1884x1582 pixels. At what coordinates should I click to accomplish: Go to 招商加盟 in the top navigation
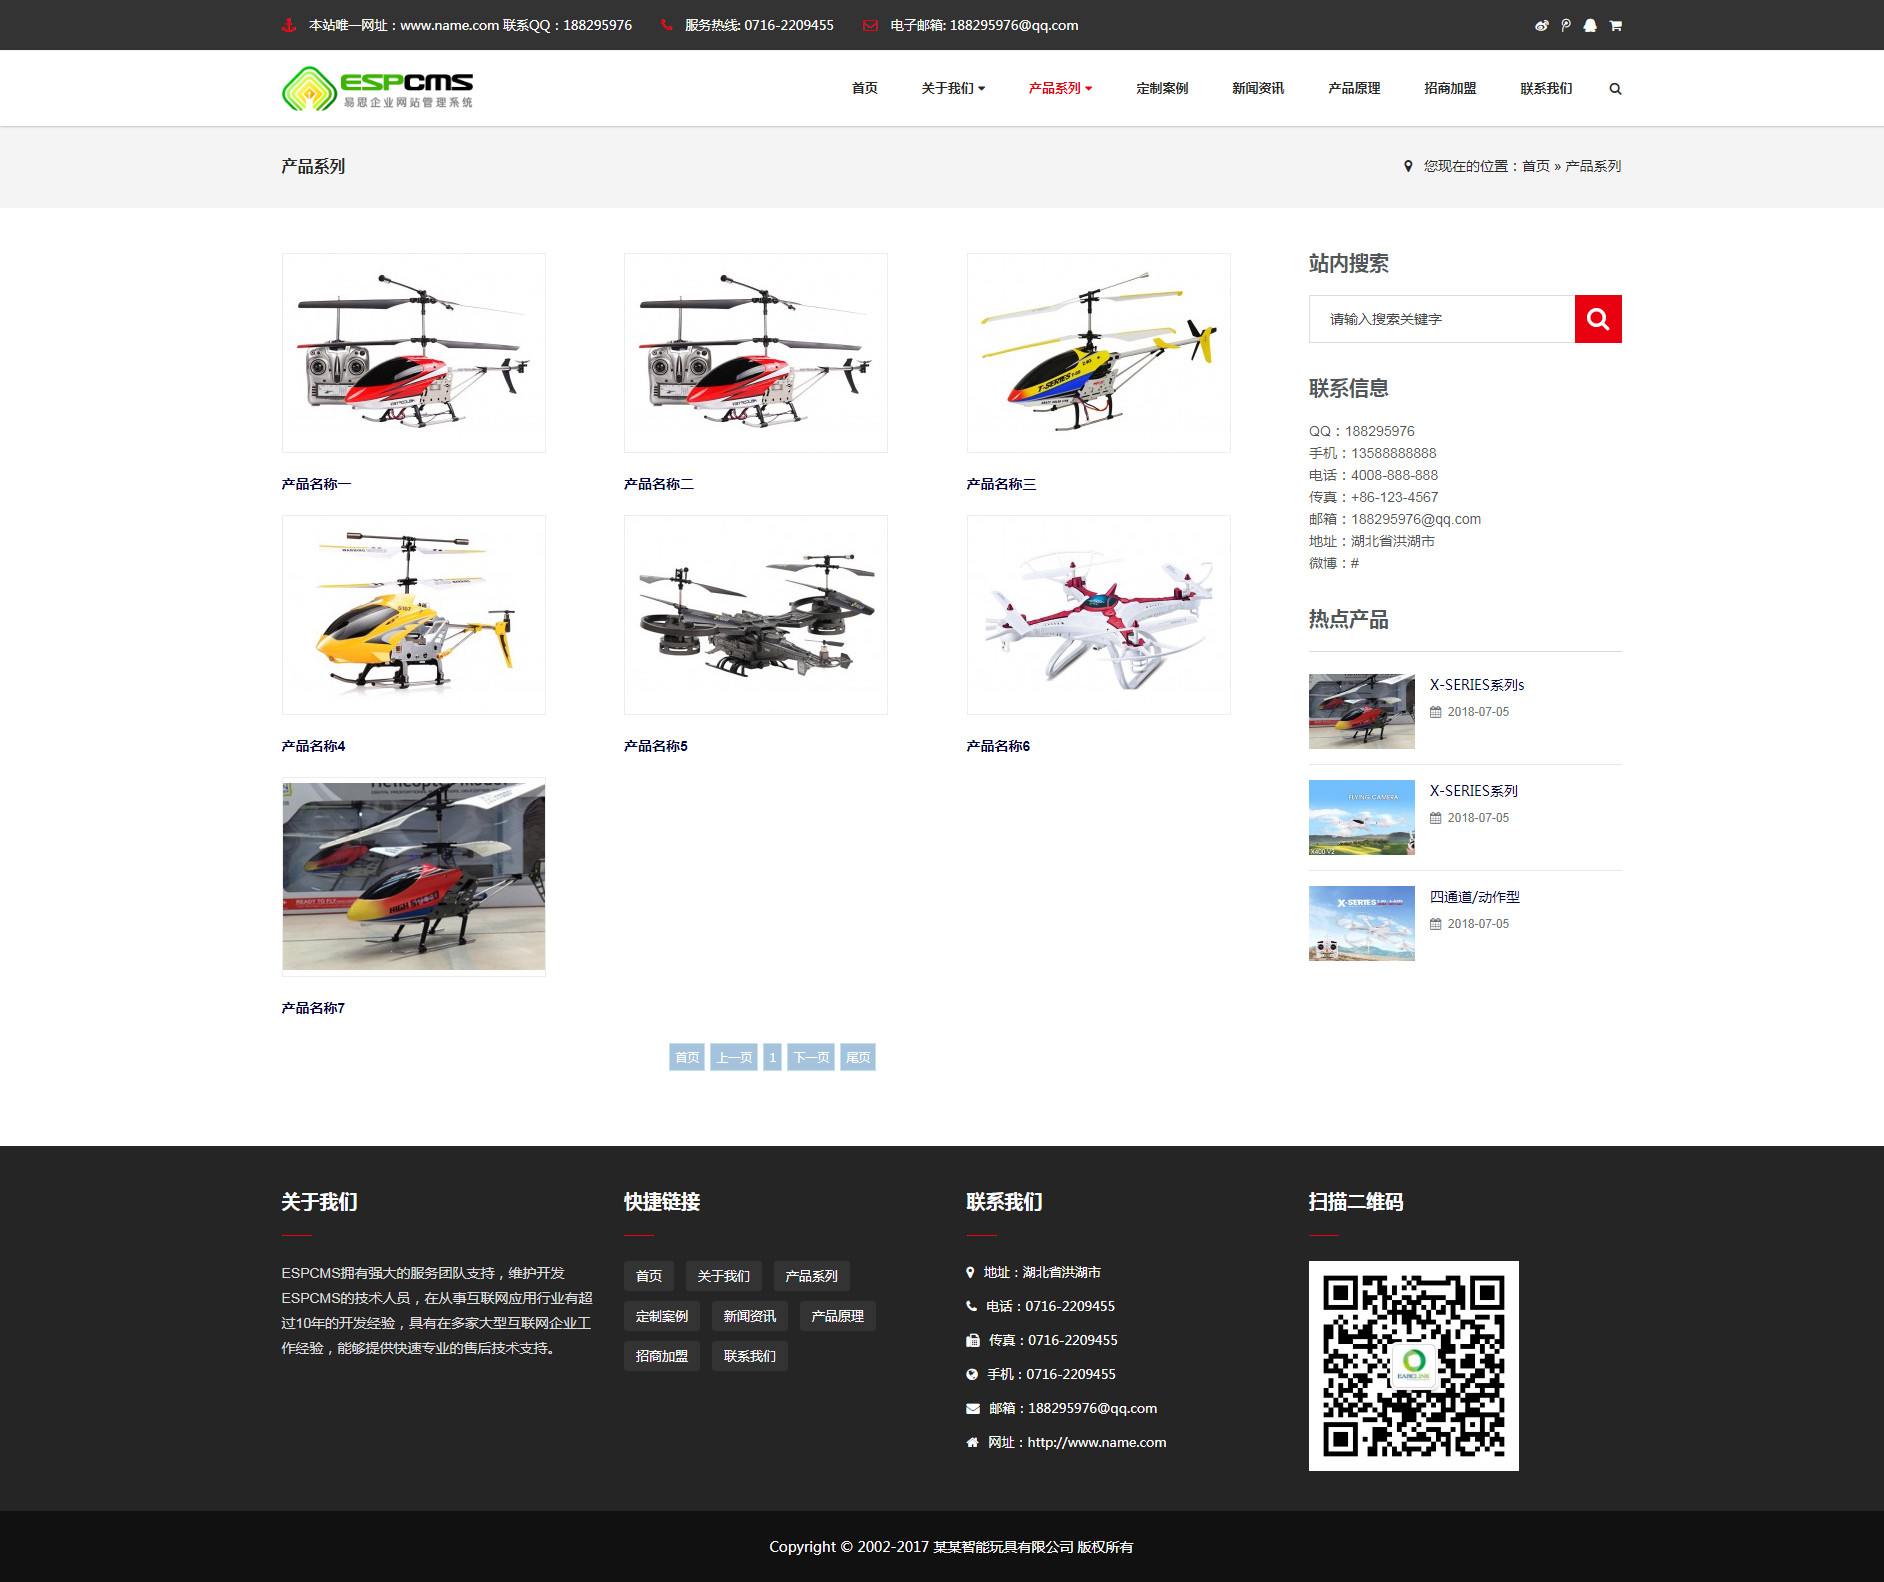click(x=1449, y=89)
